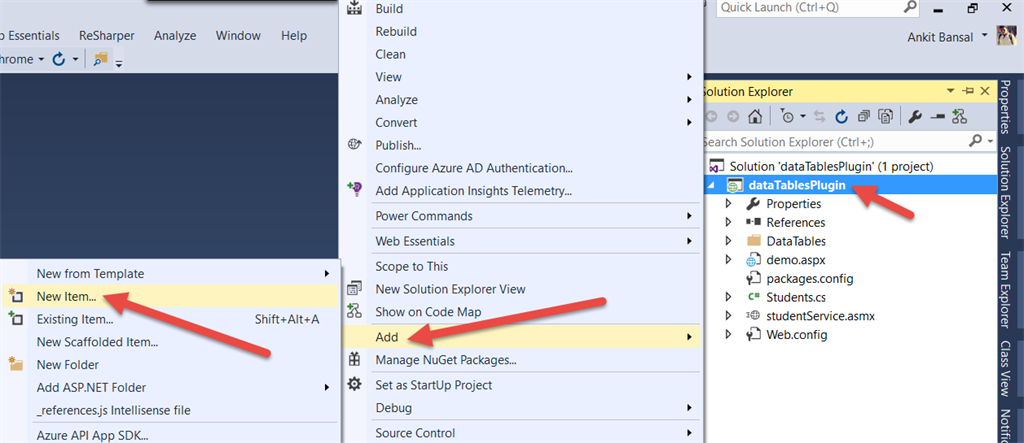Toggle Show All Files in Solution Explorer
Screen dimensions: 1024x443
tap(883, 116)
